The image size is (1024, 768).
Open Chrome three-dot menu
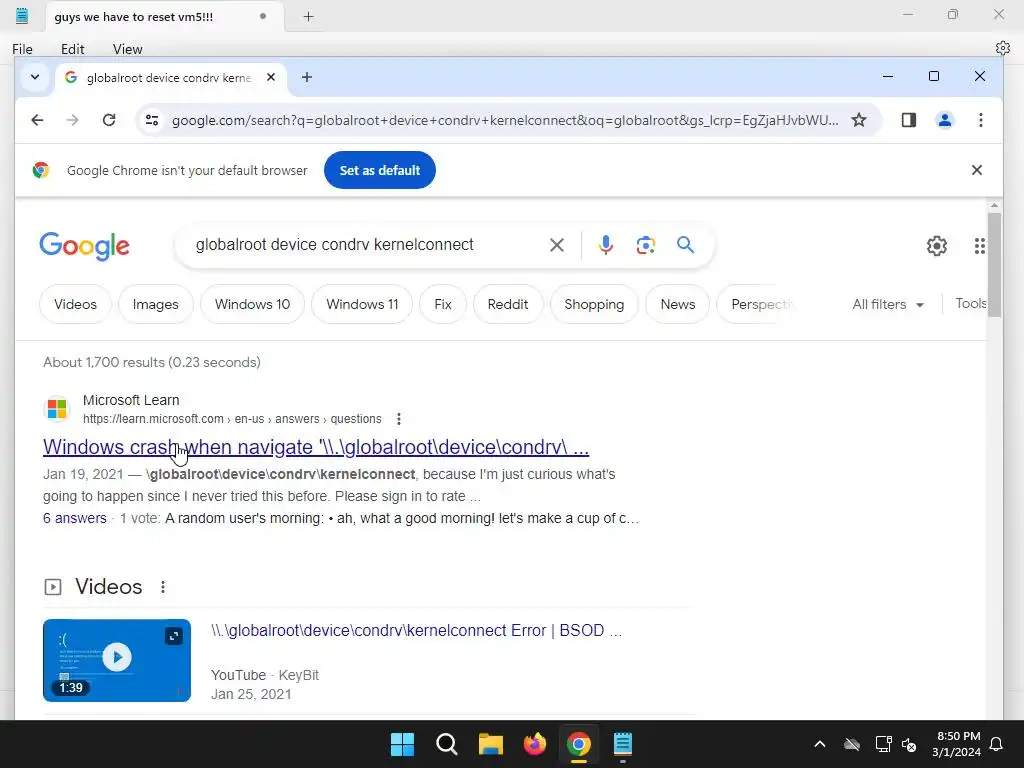coord(980,120)
